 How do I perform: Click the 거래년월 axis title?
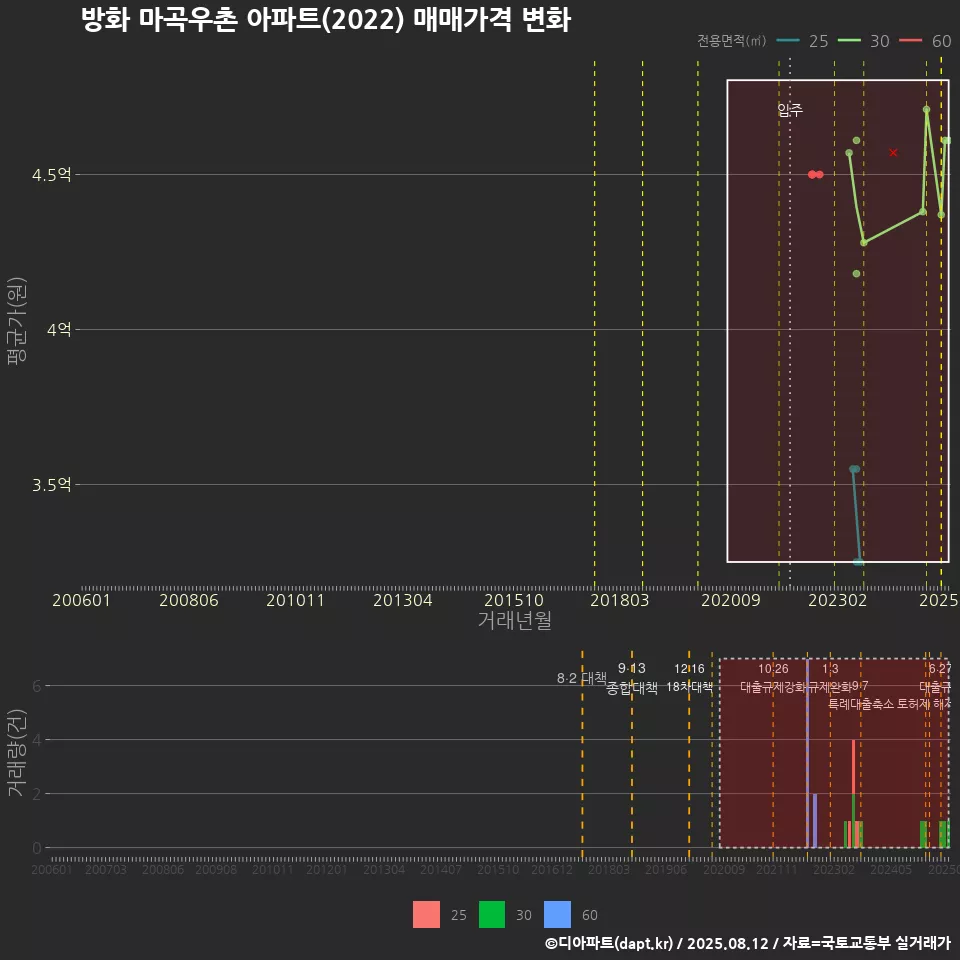coord(515,620)
